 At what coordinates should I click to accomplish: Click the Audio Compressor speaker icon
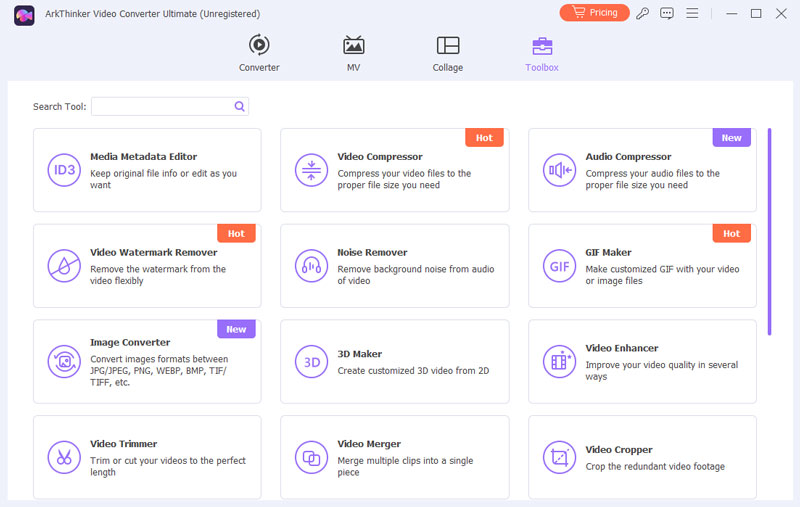pos(559,170)
